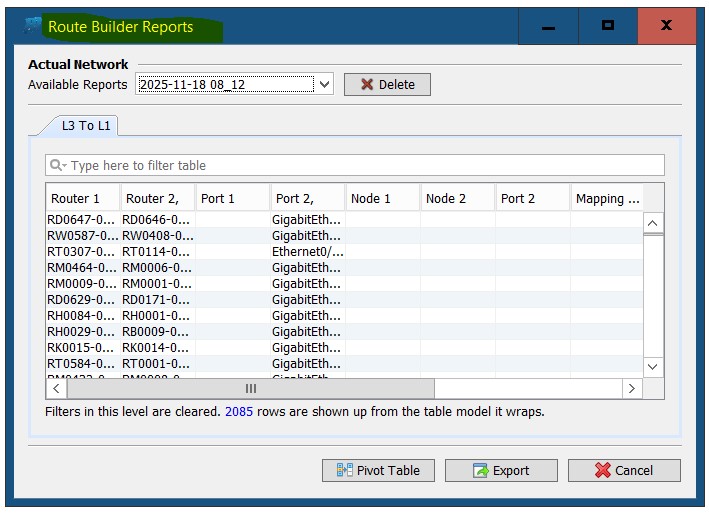Click the Pivot Table button
The width and height of the screenshot is (709, 513).
tap(385, 470)
